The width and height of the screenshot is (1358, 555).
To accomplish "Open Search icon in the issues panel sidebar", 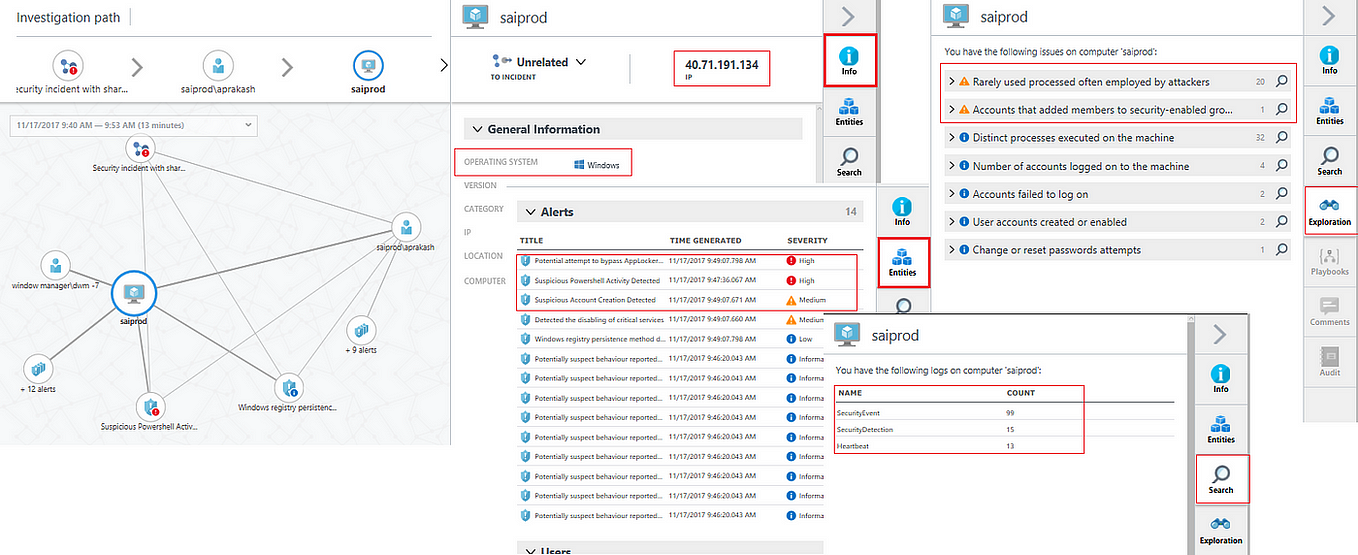I will tap(1330, 161).
